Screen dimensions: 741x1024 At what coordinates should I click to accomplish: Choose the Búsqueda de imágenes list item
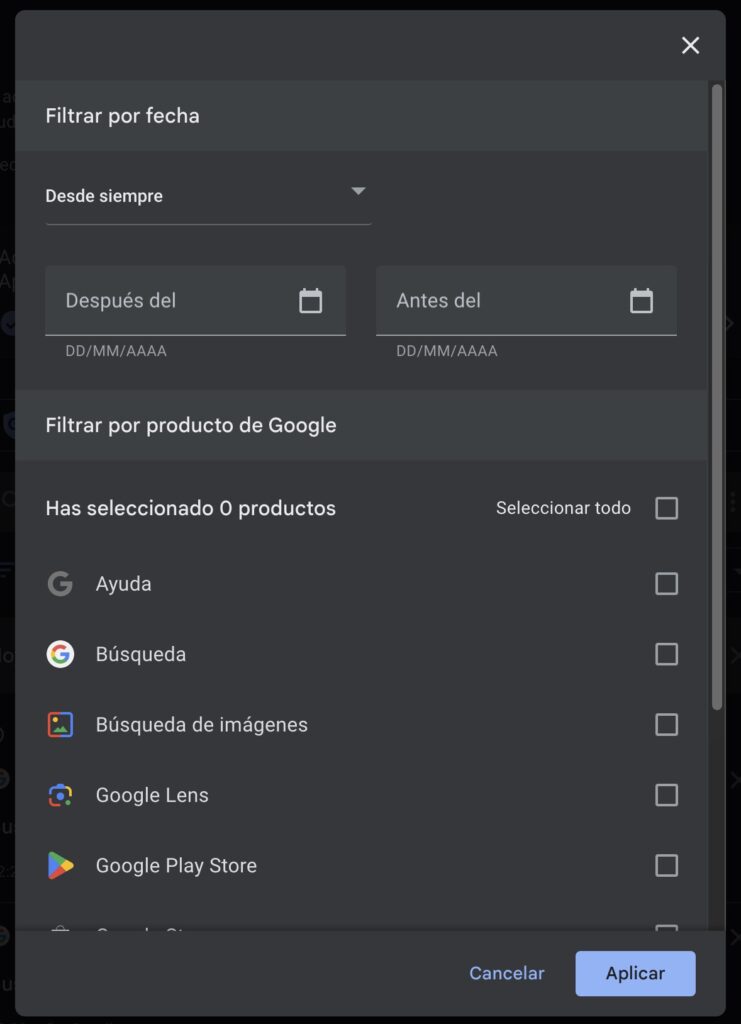pos(362,724)
